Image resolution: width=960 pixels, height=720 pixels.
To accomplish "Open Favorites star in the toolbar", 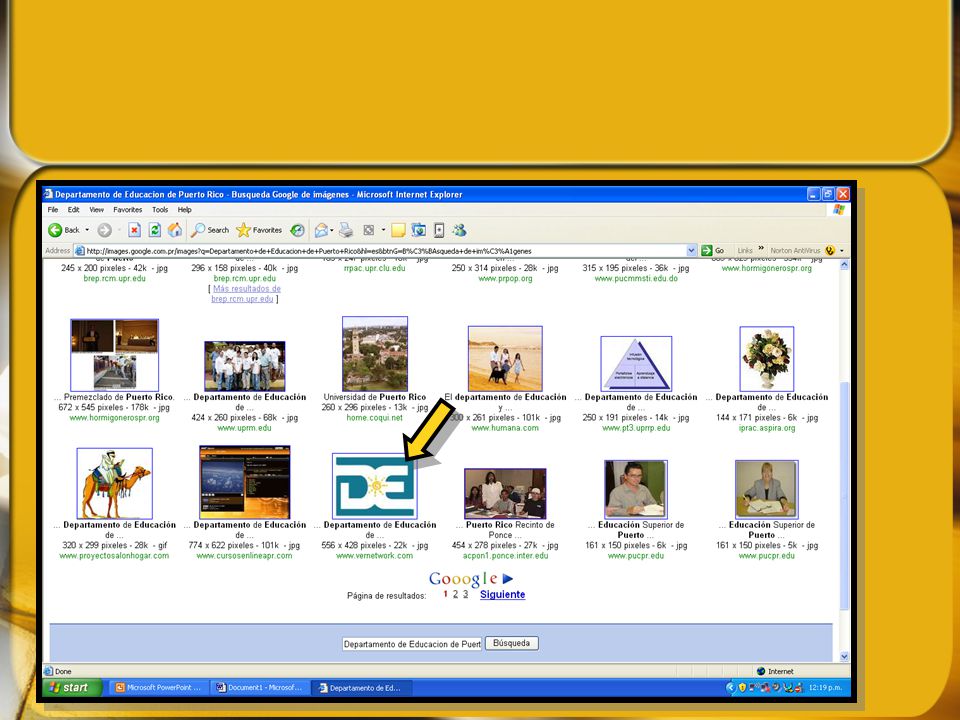I will coord(259,230).
